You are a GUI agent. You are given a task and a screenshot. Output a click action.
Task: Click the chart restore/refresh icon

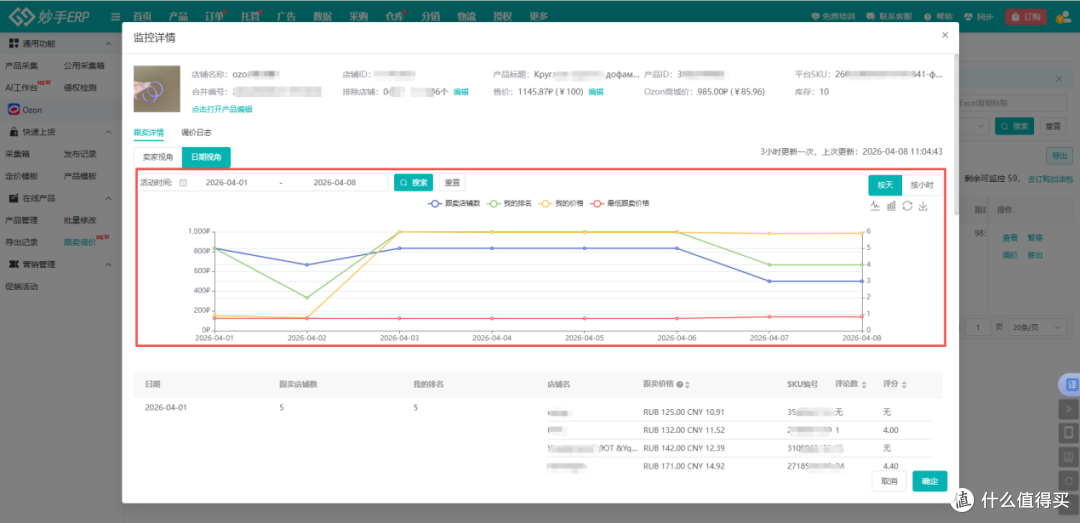point(907,205)
